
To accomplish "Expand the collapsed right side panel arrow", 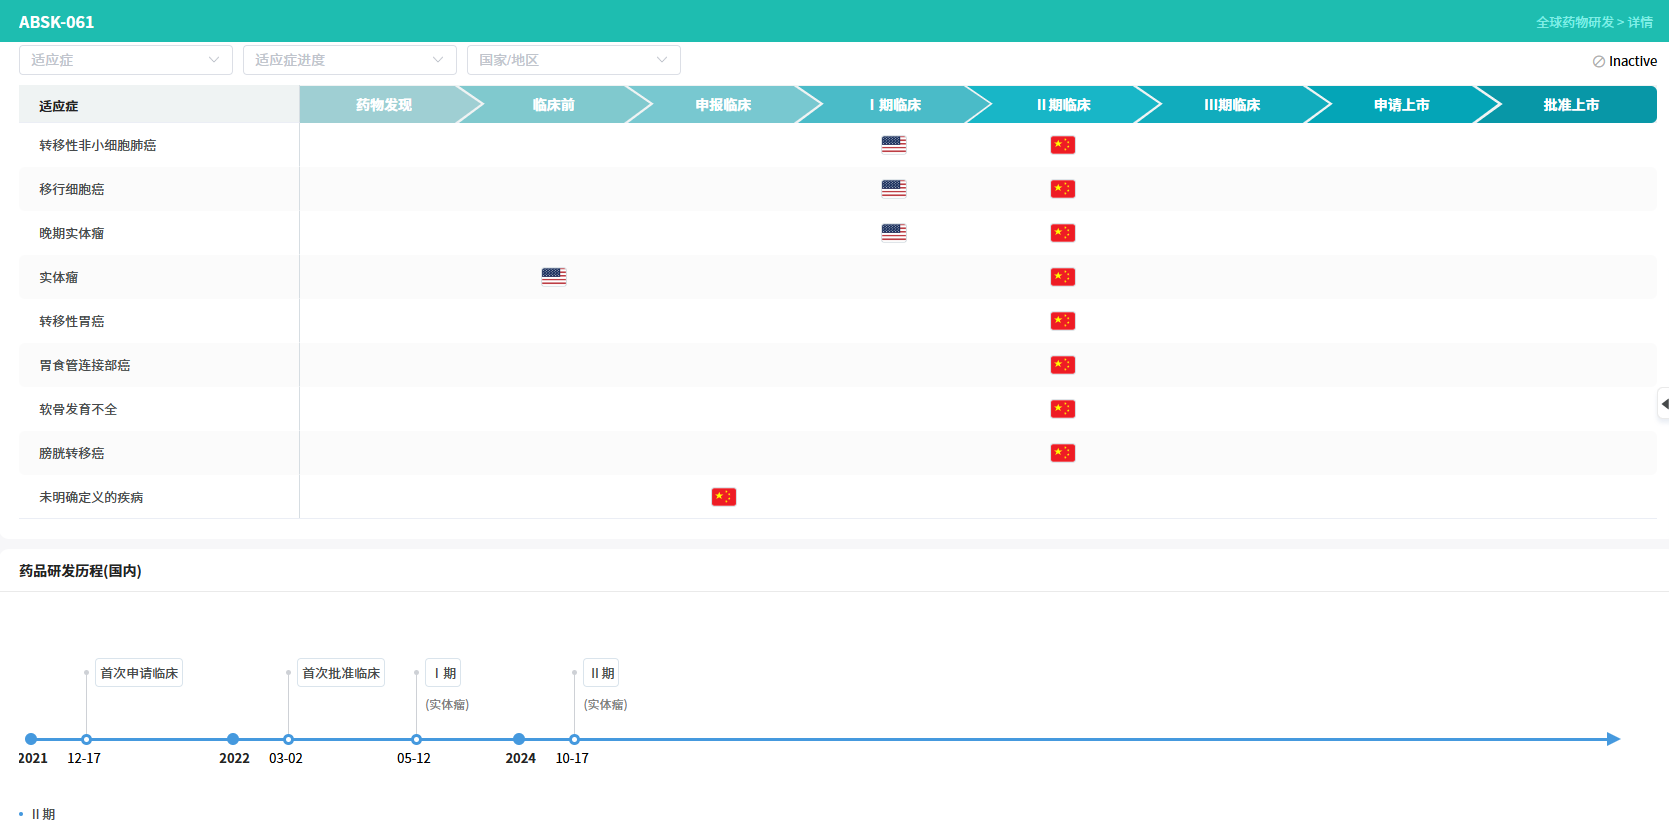I will click(1663, 404).
